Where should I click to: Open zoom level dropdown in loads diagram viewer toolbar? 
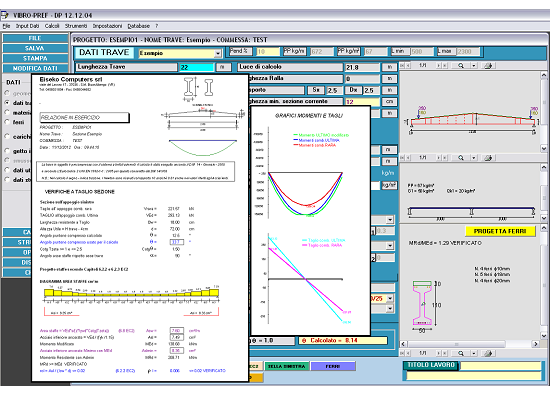[x=474, y=158]
